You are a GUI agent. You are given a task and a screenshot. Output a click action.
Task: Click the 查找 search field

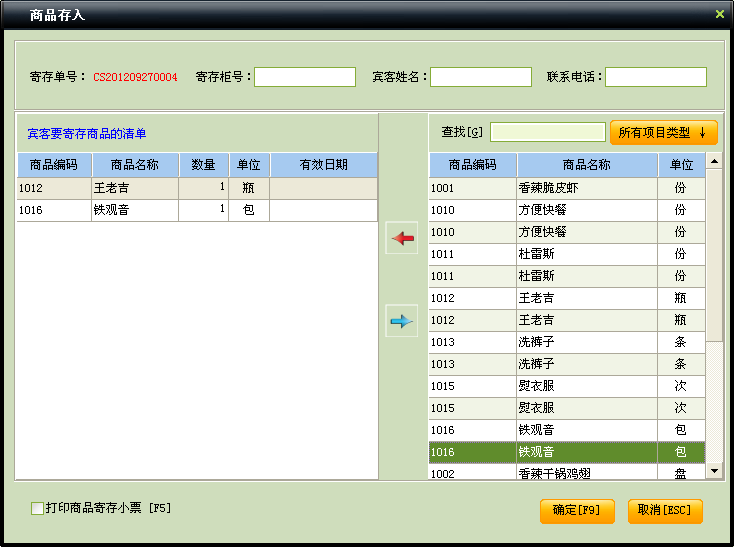point(547,132)
